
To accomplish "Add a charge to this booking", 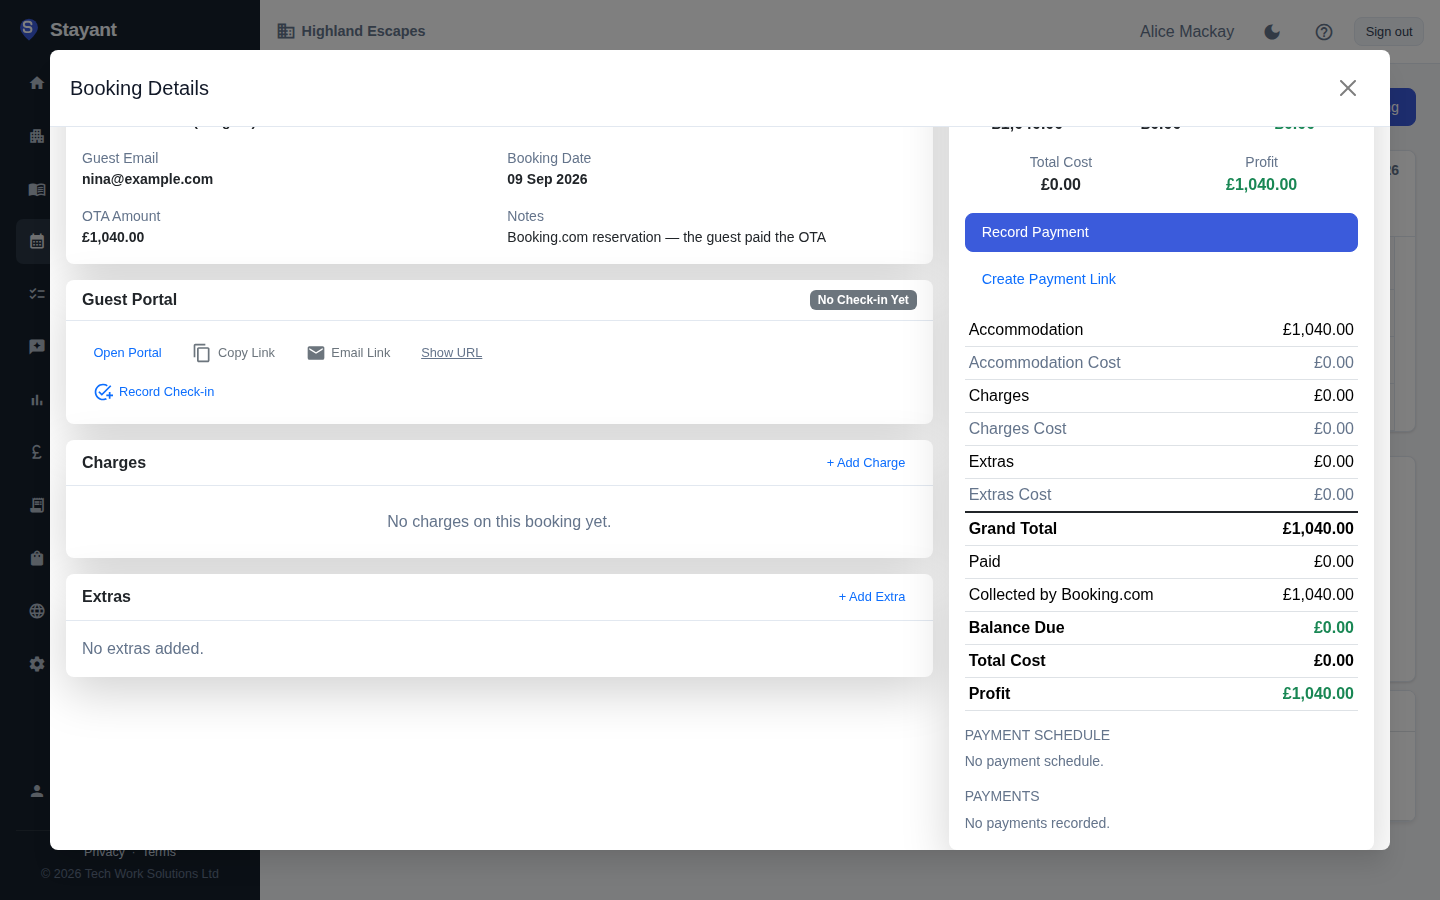I will point(866,463).
